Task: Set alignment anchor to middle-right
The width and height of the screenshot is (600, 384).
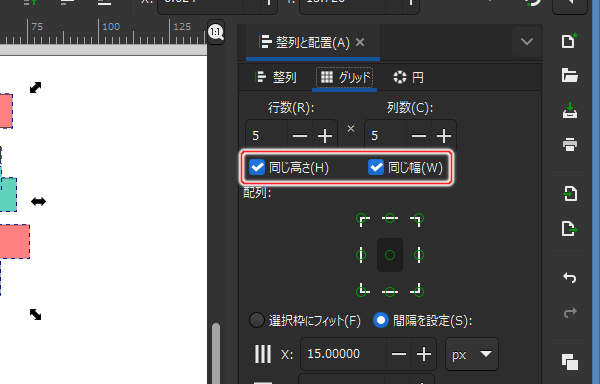Action: coord(419,255)
